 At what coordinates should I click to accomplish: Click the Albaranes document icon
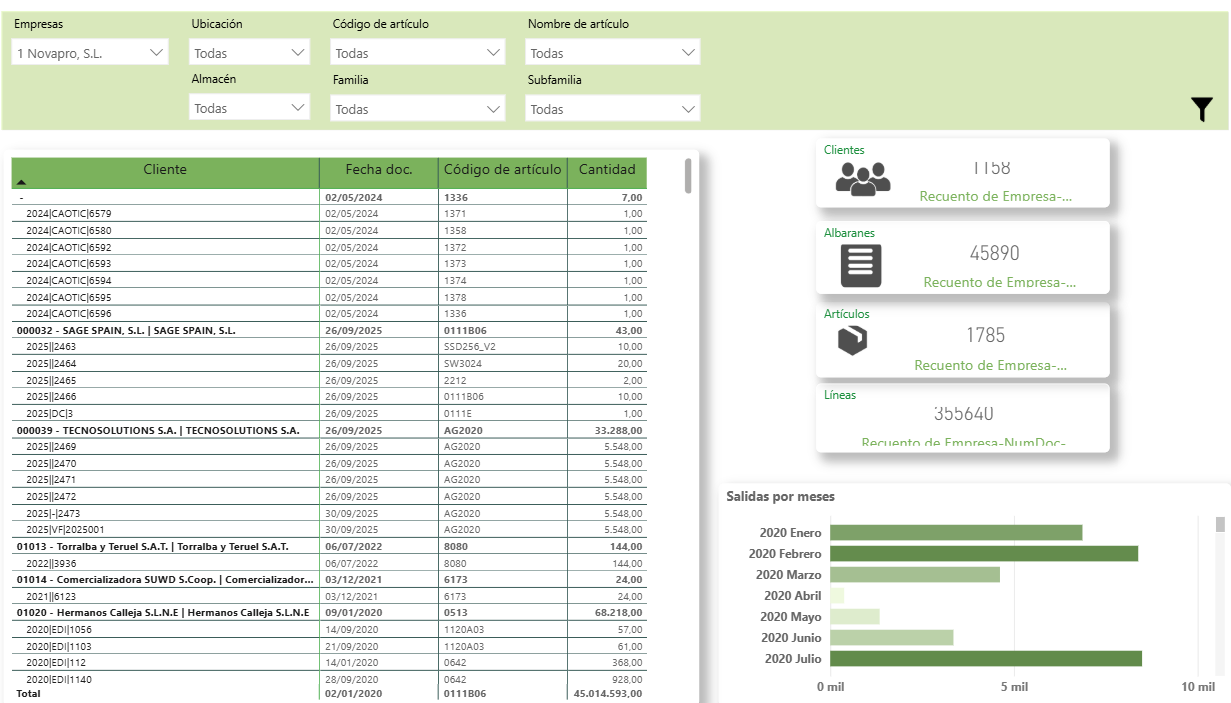tap(861, 265)
